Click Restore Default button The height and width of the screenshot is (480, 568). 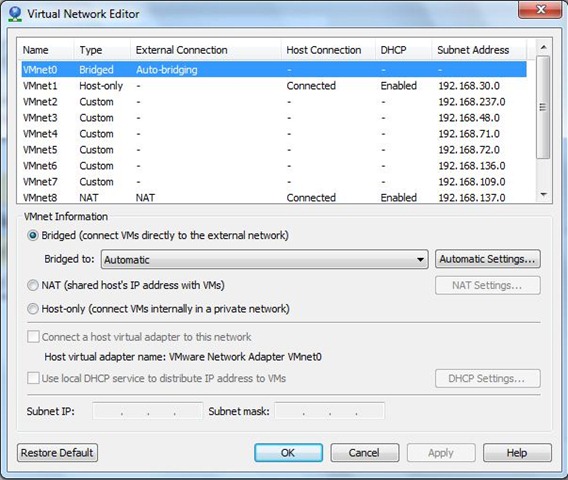[x=57, y=453]
